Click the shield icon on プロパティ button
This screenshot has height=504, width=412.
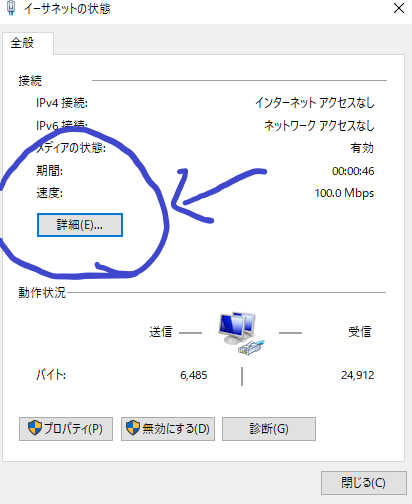tap(35, 428)
